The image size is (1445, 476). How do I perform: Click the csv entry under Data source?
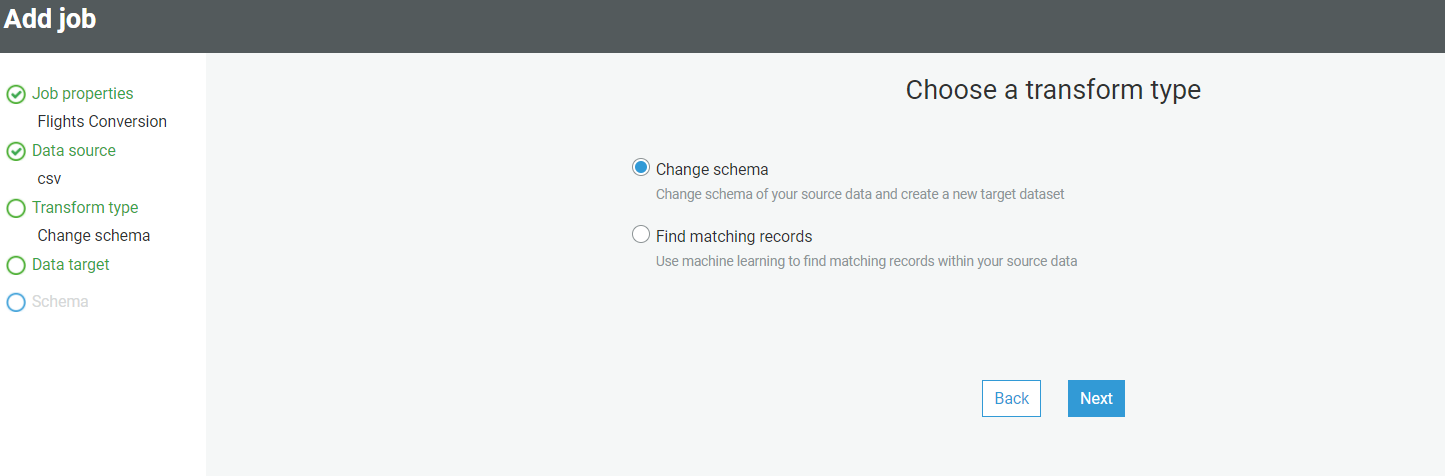tap(49, 179)
